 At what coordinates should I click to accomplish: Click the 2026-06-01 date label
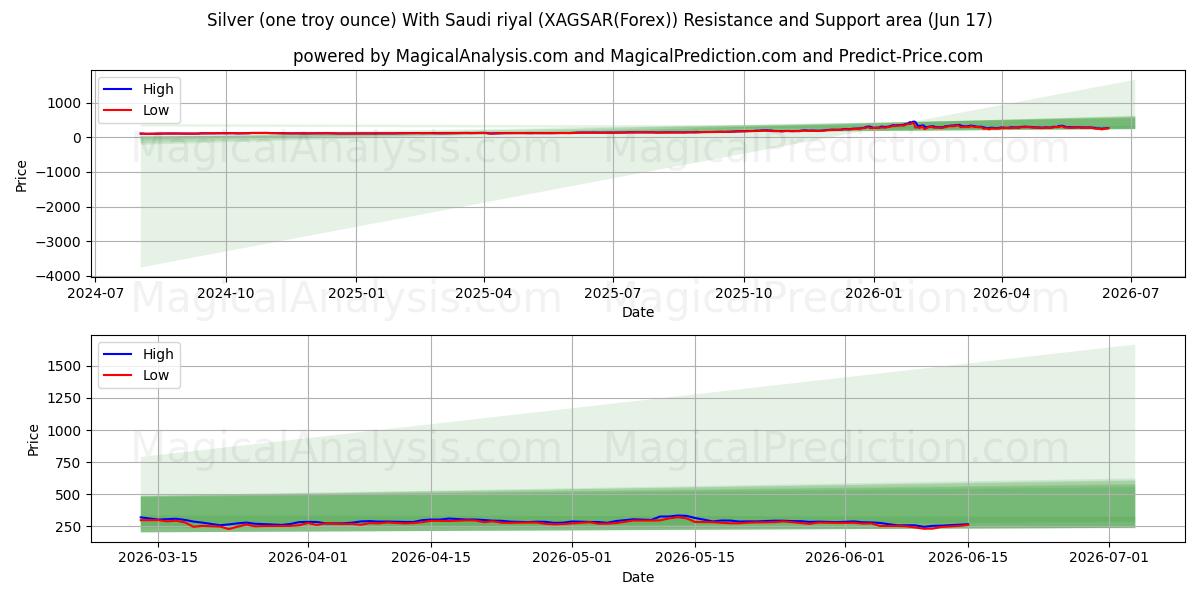(x=845, y=559)
